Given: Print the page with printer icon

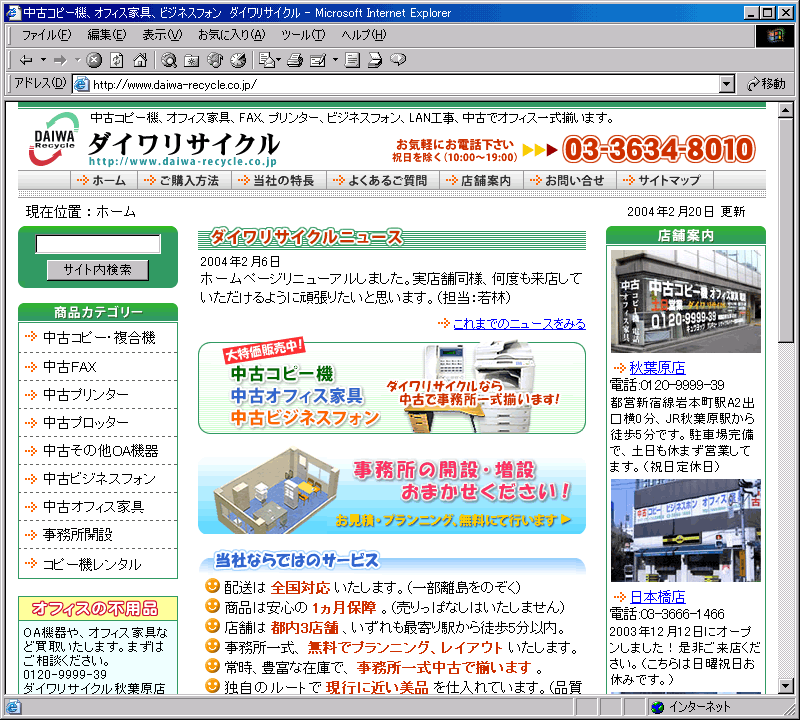Looking at the screenshot, I should 295,60.
